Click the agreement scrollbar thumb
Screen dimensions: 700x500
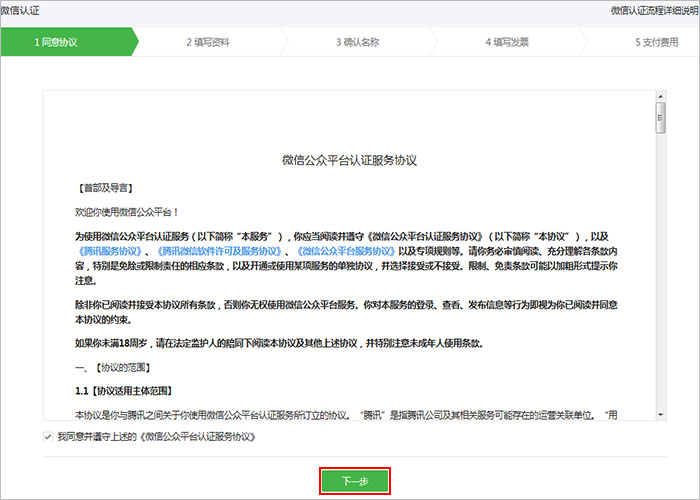[x=660, y=117]
